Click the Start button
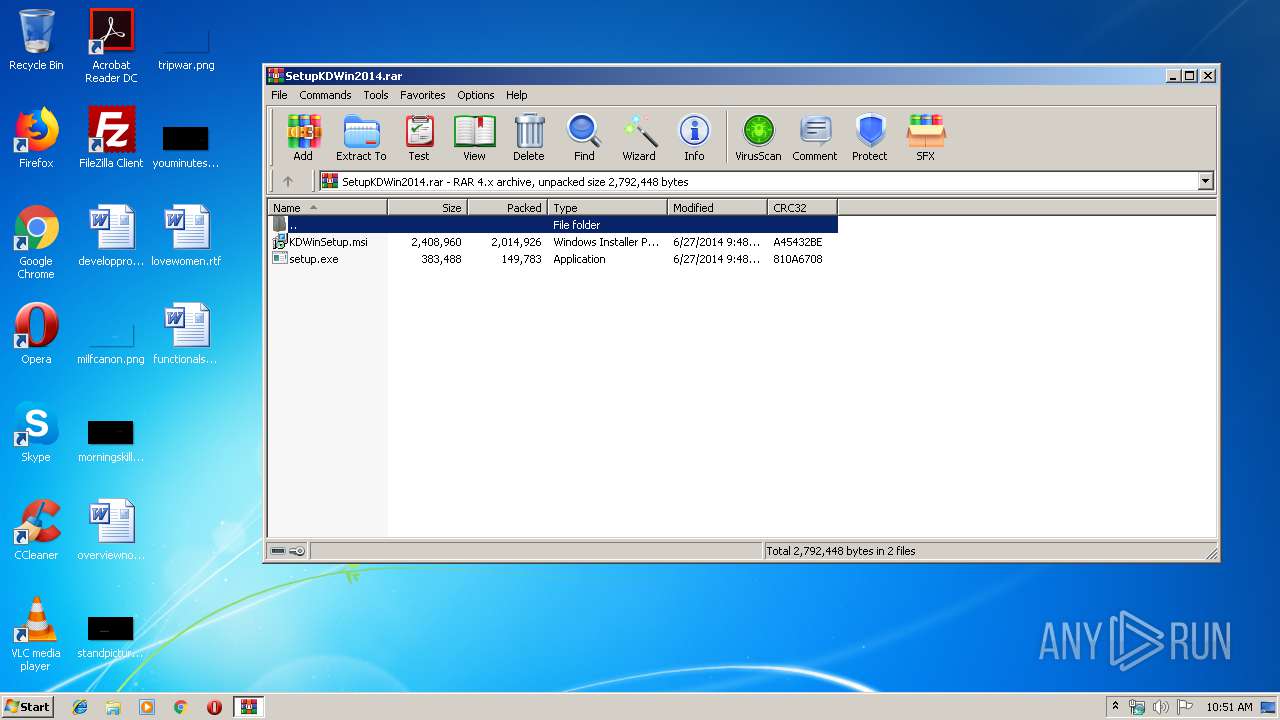This screenshot has width=1280, height=720. pos(27,706)
